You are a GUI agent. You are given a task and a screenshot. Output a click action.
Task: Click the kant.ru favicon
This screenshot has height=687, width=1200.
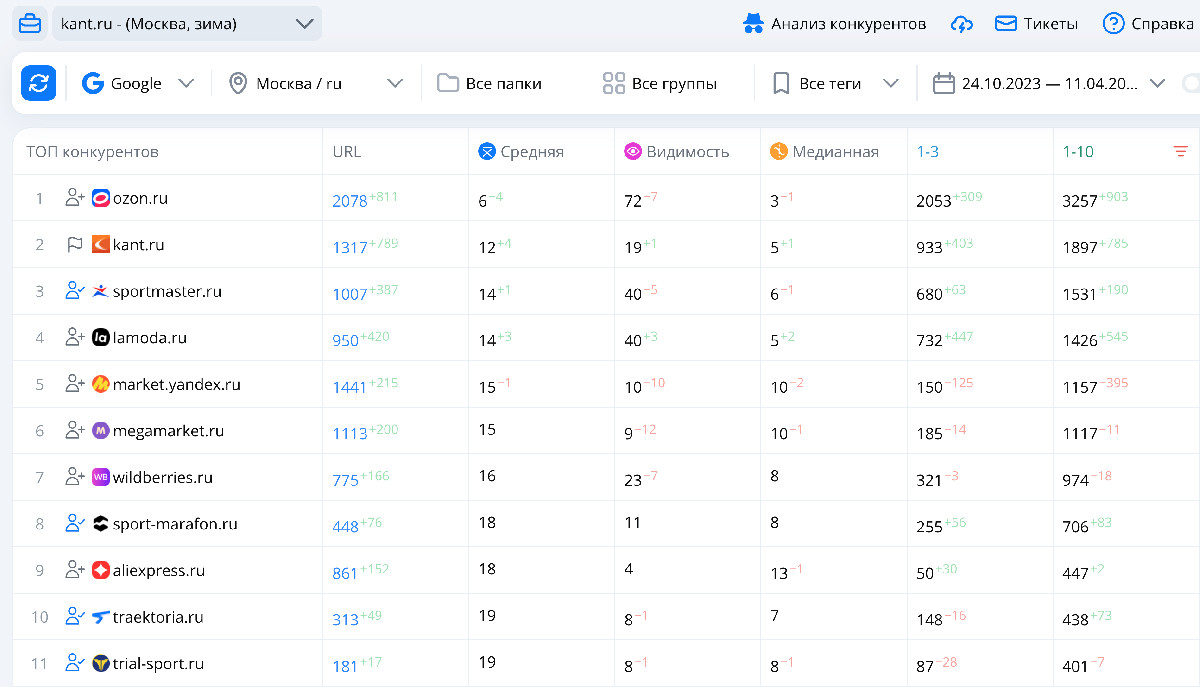(101, 244)
